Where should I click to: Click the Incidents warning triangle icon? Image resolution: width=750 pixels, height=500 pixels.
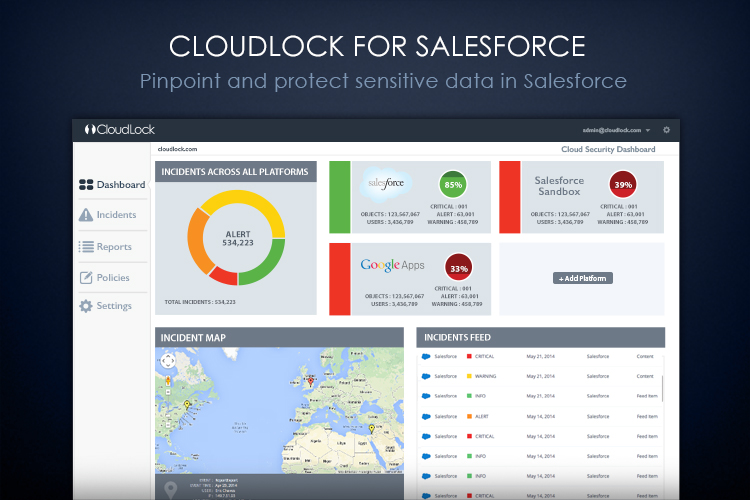coord(86,215)
